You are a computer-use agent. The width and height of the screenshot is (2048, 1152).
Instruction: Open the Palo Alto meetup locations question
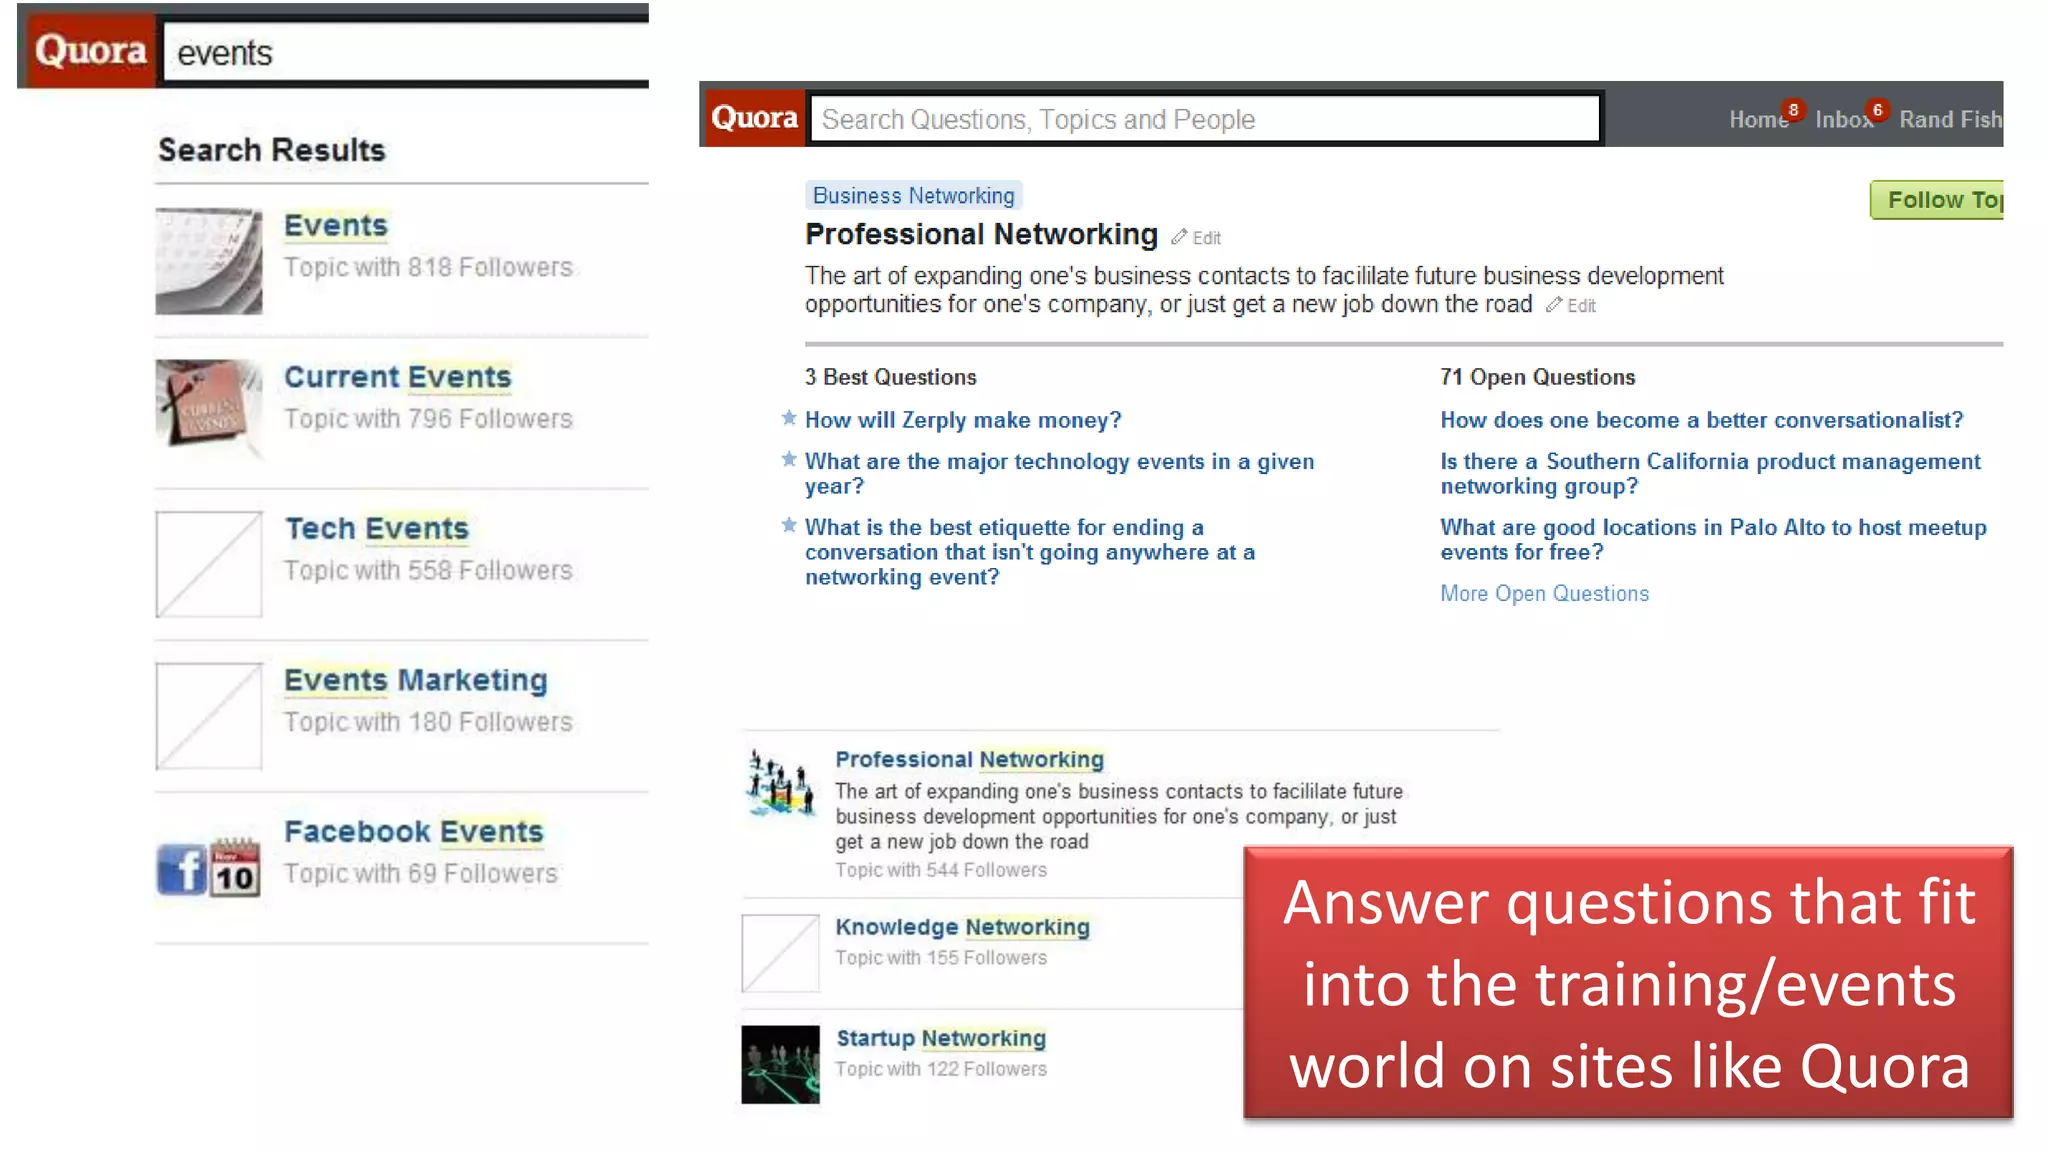[x=1713, y=540]
